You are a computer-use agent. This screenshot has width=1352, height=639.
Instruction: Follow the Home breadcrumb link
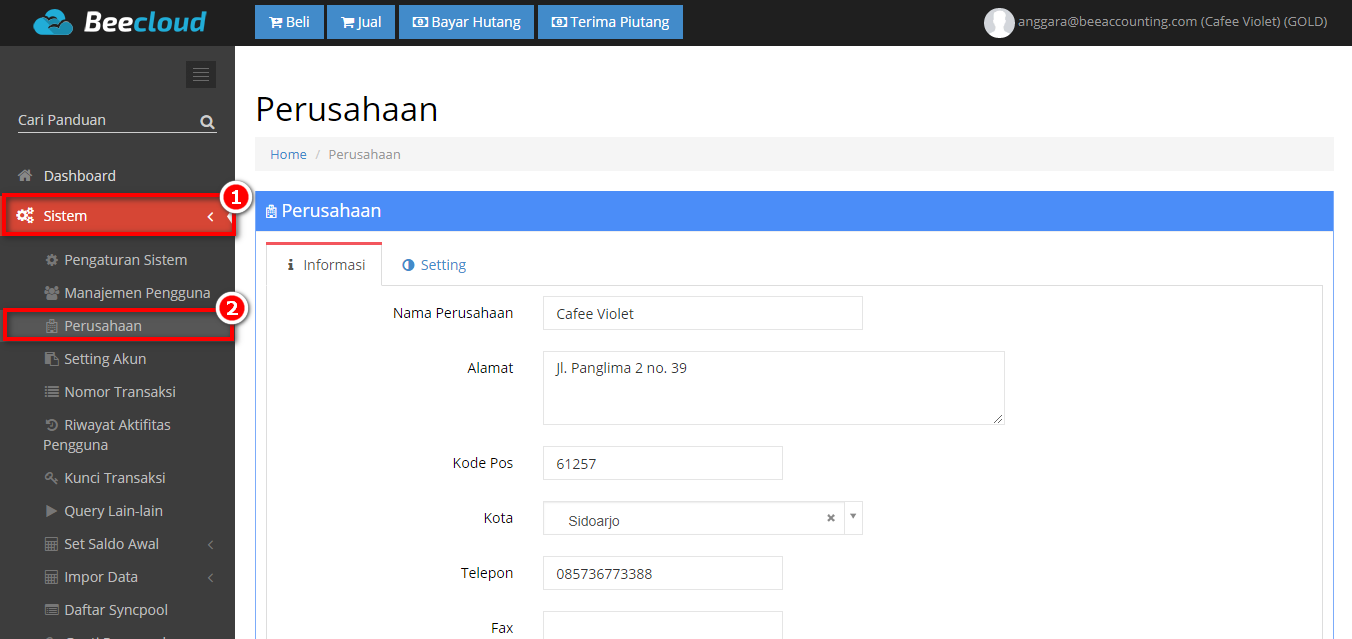(x=288, y=155)
